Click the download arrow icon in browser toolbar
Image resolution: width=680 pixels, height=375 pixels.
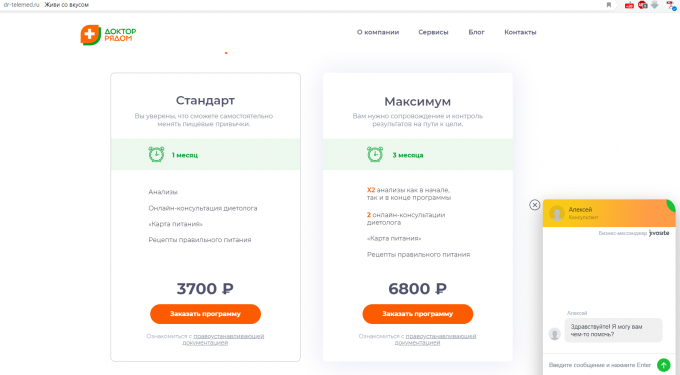[654, 5]
